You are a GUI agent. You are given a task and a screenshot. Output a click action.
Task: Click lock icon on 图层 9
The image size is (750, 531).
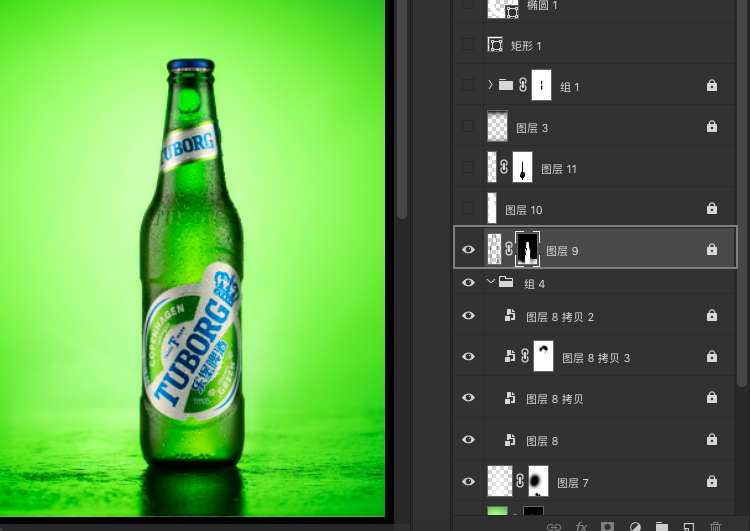712,249
